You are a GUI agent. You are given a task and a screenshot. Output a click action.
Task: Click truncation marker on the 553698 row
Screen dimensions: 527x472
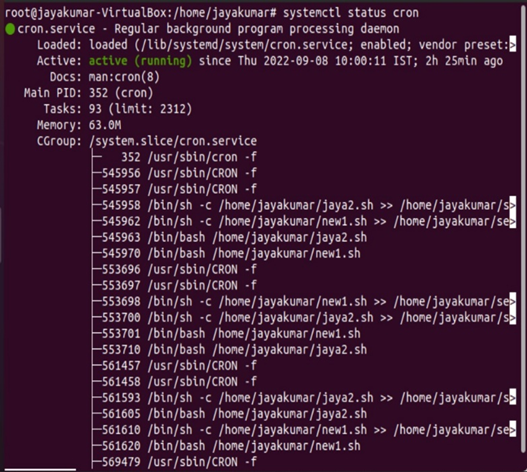(513, 302)
